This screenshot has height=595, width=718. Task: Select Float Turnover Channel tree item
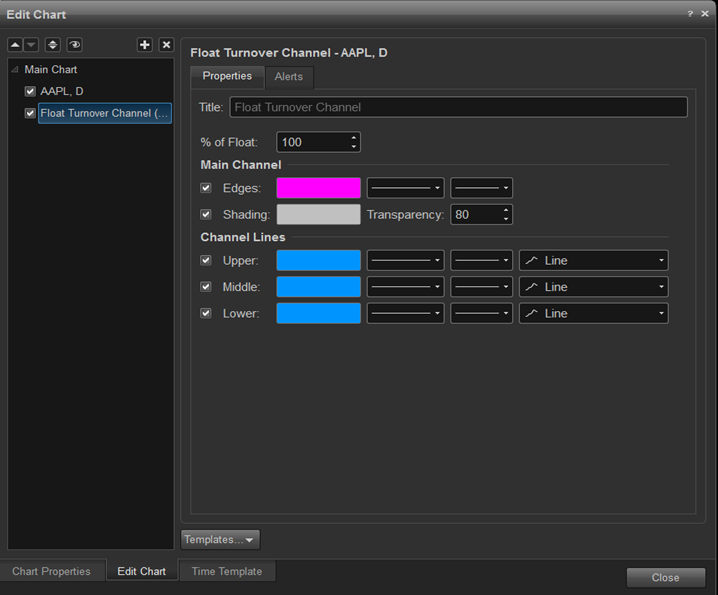pyautogui.click(x=105, y=113)
